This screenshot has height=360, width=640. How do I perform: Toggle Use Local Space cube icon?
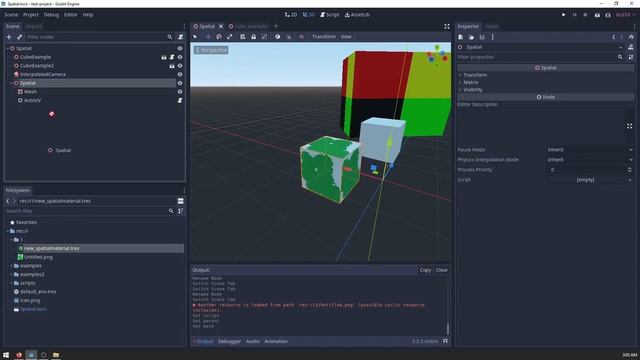tap(278, 37)
